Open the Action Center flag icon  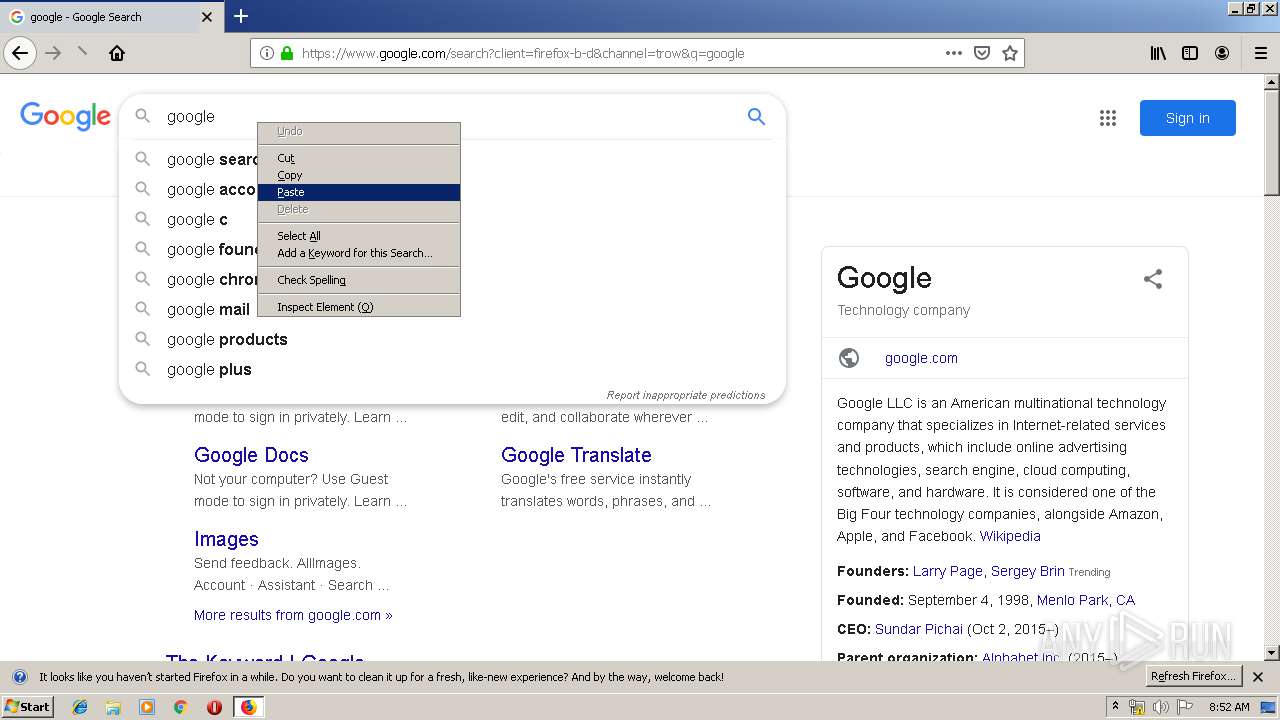tap(1183, 707)
